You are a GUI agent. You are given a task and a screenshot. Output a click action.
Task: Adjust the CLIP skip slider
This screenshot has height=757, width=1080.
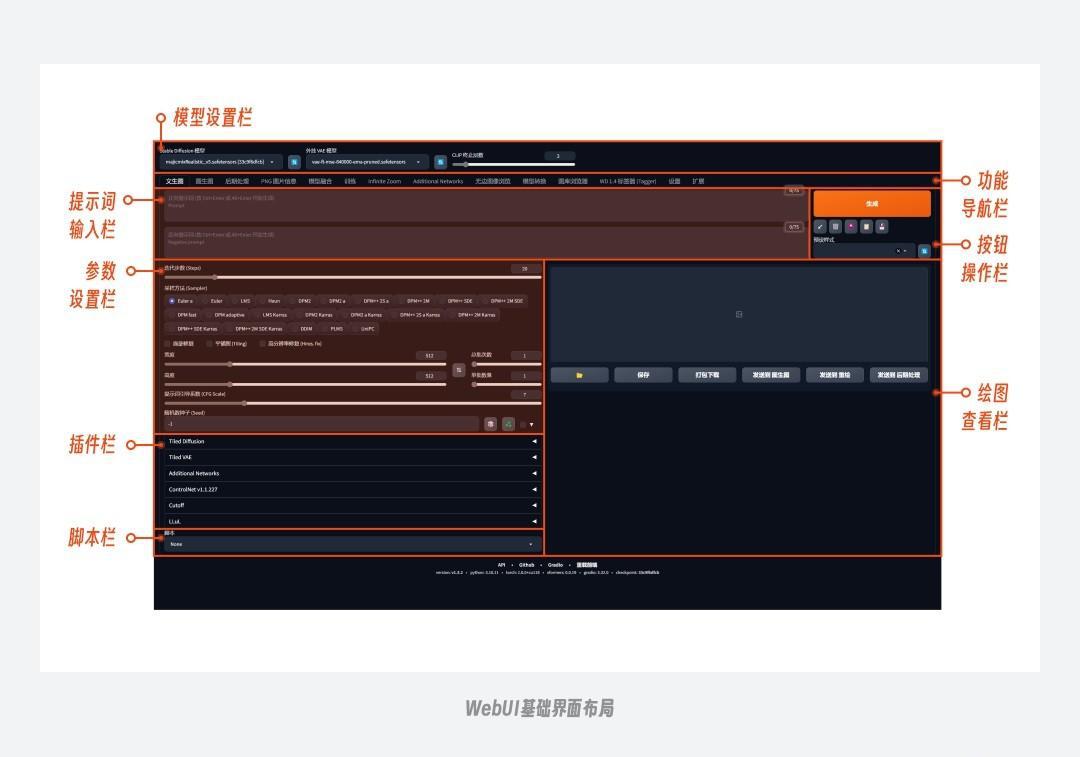[513, 165]
